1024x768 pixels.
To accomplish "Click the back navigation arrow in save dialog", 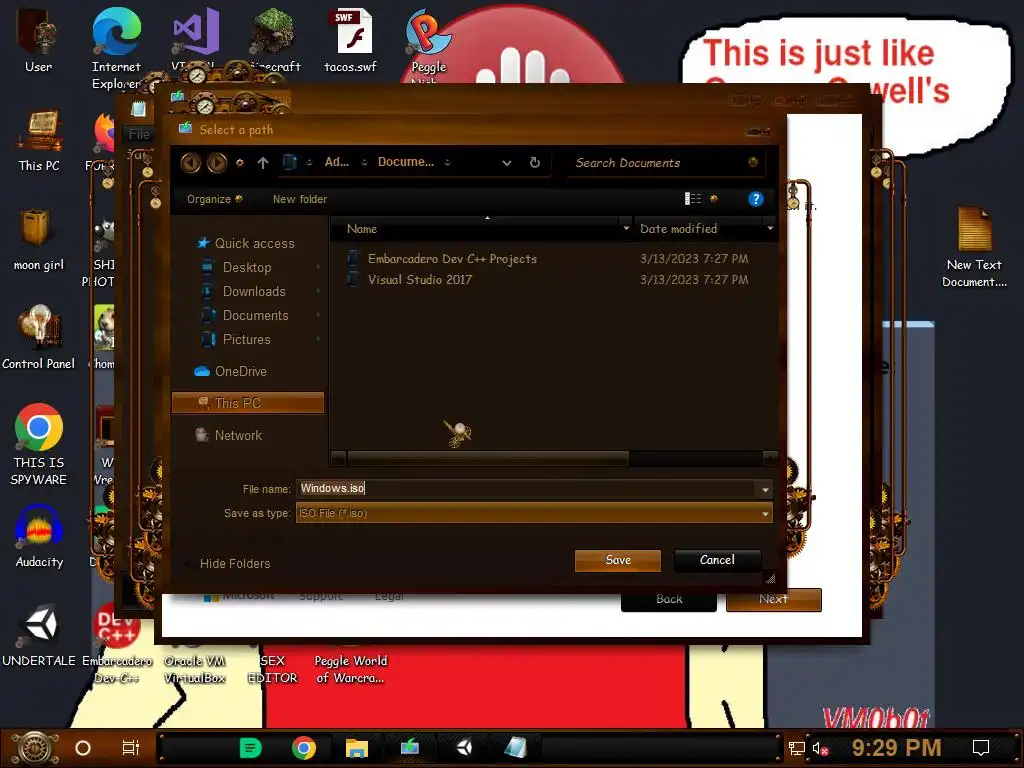I will (191, 163).
